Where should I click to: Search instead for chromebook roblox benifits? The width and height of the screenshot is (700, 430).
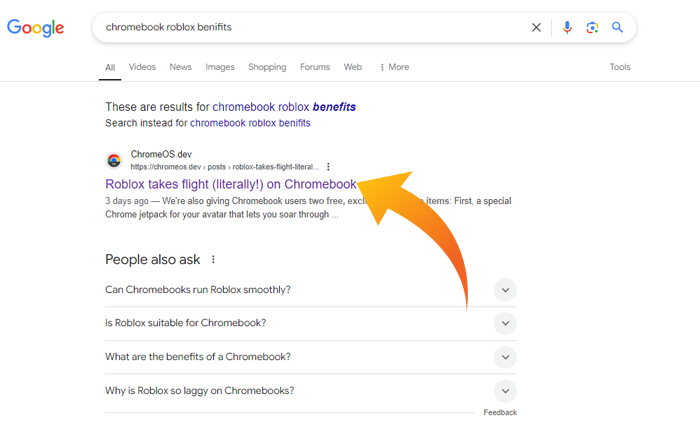click(x=250, y=123)
